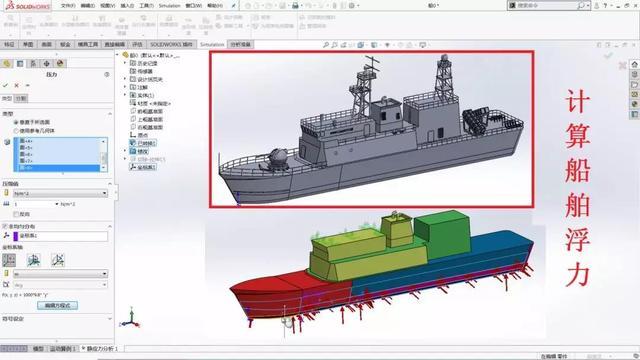Select the 'use reference geometry' radio button
The height and width of the screenshot is (360, 640).
pyautogui.click(x=16, y=131)
